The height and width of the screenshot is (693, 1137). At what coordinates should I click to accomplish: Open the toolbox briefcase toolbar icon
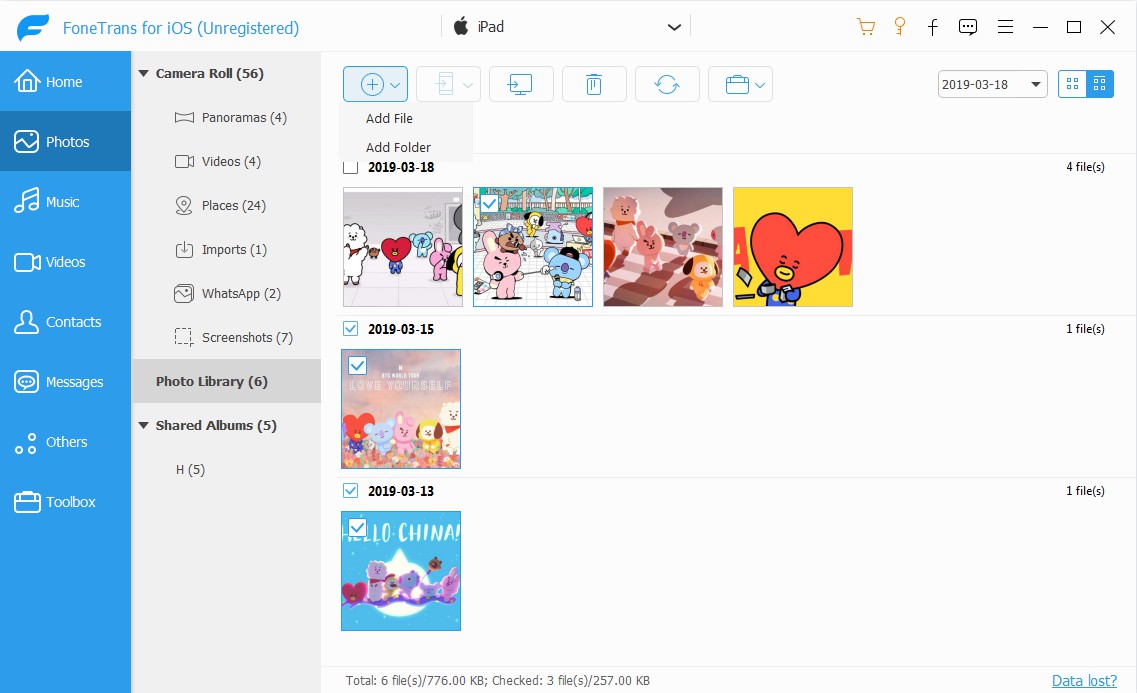pyautogui.click(x=737, y=85)
